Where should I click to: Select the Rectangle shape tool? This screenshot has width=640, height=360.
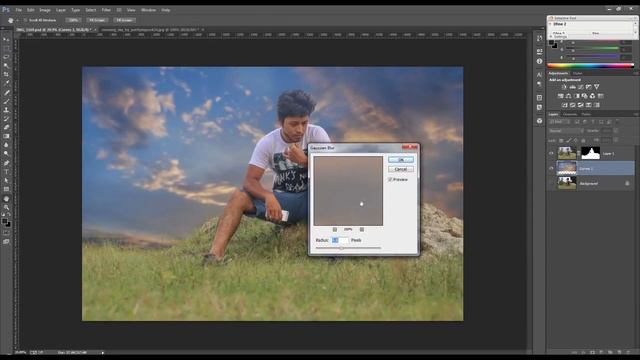pyautogui.click(x=6, y=189)
